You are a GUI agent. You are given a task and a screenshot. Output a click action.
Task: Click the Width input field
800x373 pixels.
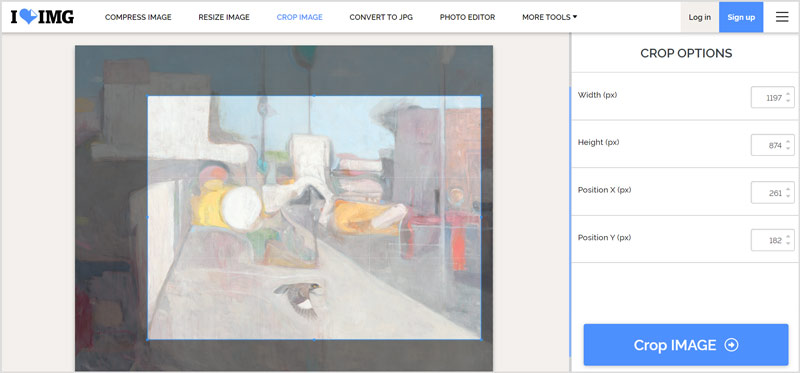[x=772, y=97]
